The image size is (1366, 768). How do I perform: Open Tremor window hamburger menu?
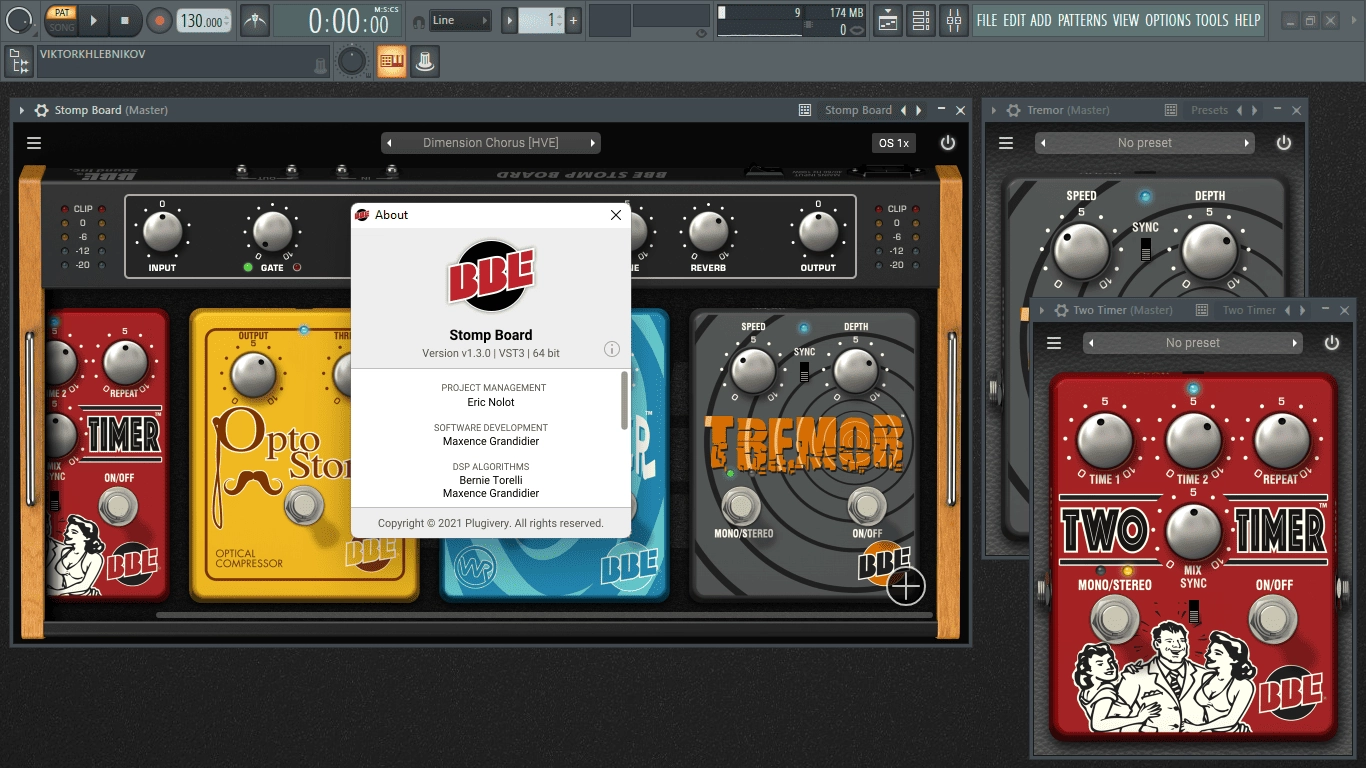(1006, 143)
